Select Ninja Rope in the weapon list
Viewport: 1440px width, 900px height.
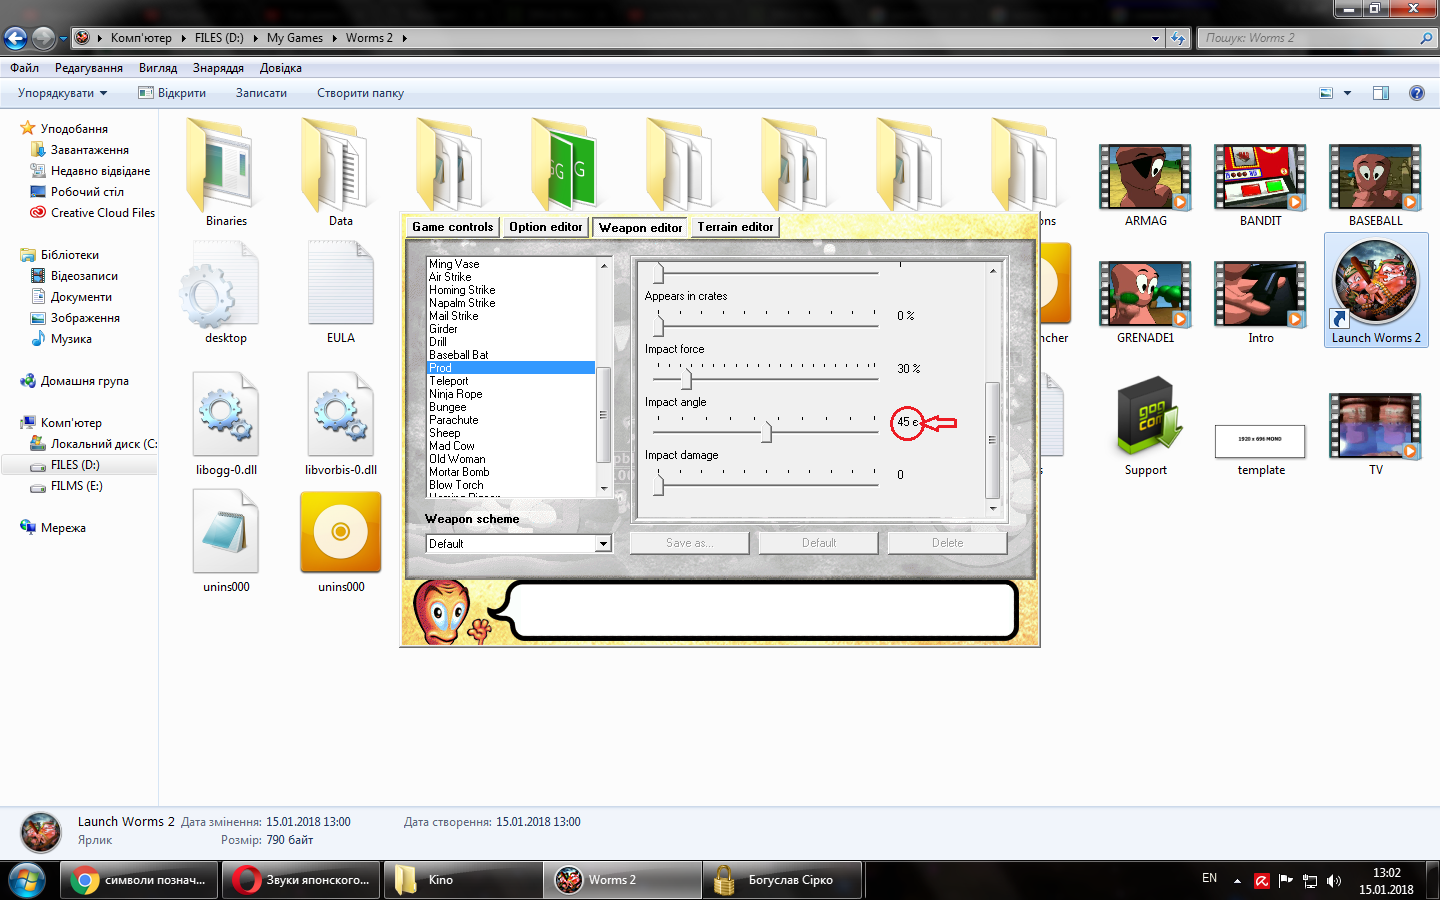coord(511,394)
